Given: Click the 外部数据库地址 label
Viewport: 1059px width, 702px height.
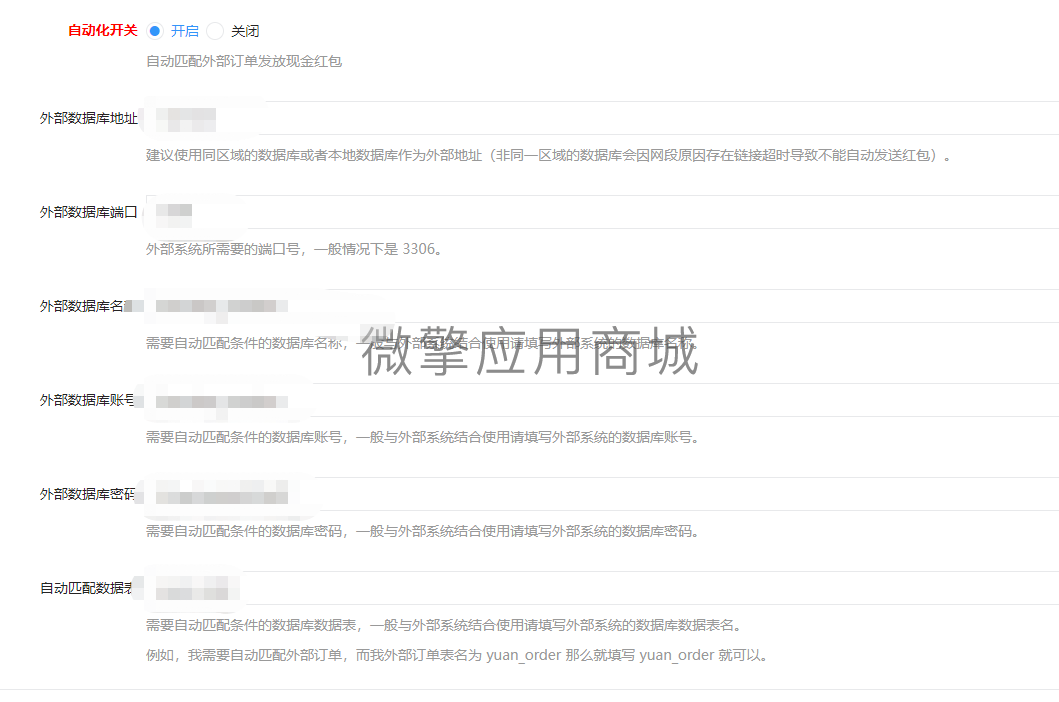Looking at the screenshot, I should click(x=88, y=118).
